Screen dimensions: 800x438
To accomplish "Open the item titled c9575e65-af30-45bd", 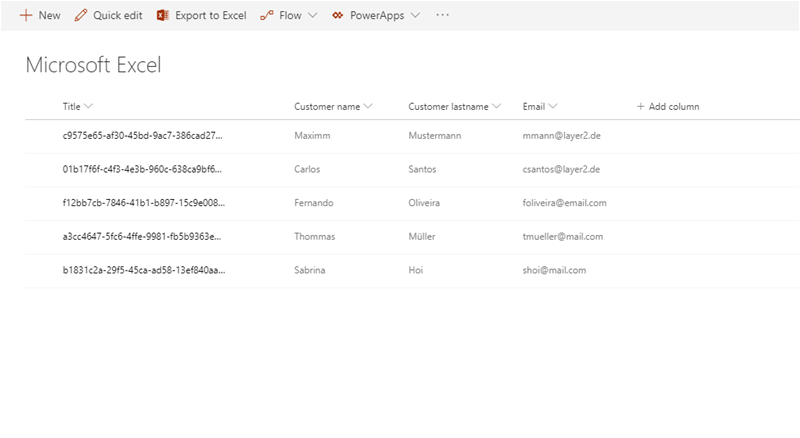I will [x=142, y=135].
